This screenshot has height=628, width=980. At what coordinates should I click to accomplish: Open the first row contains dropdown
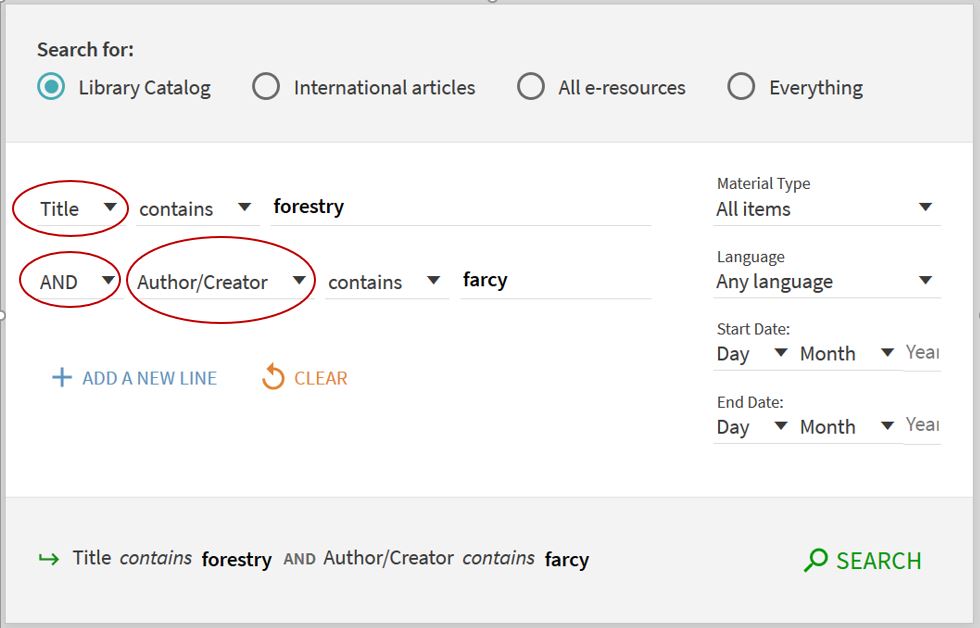(195, 209)
